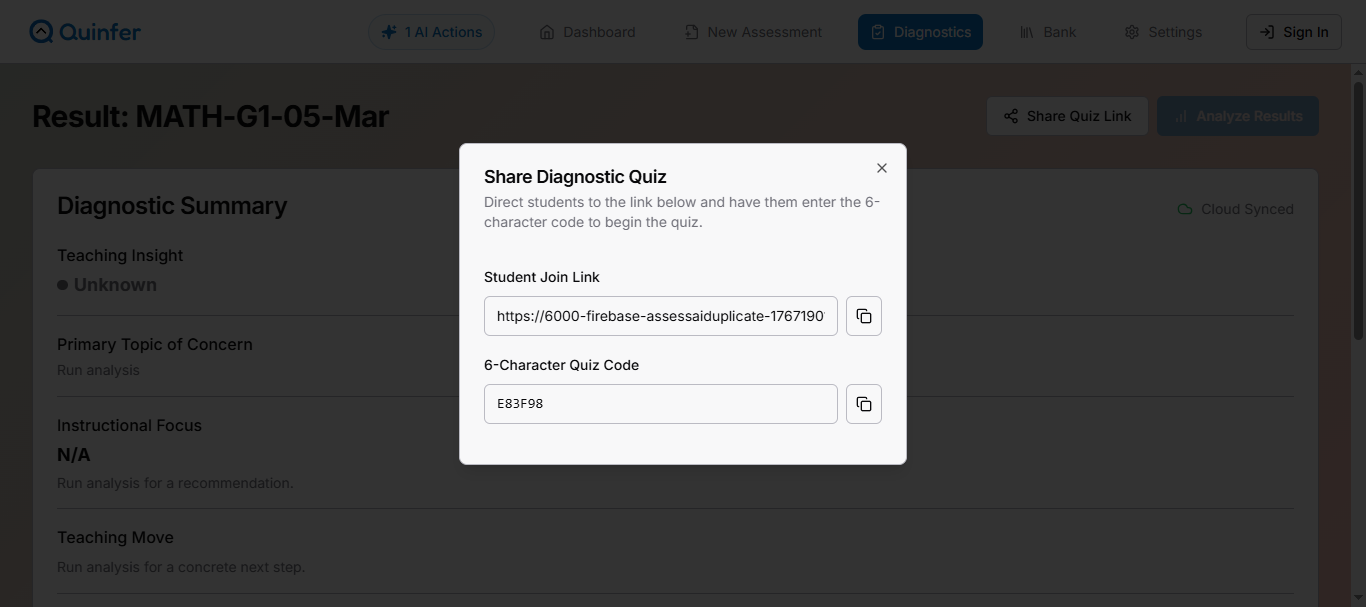Viewport: 1366px width, 607px height.
Task: Close the Share Diagnostic Quiz dialog
Action: tap(881, 168)
